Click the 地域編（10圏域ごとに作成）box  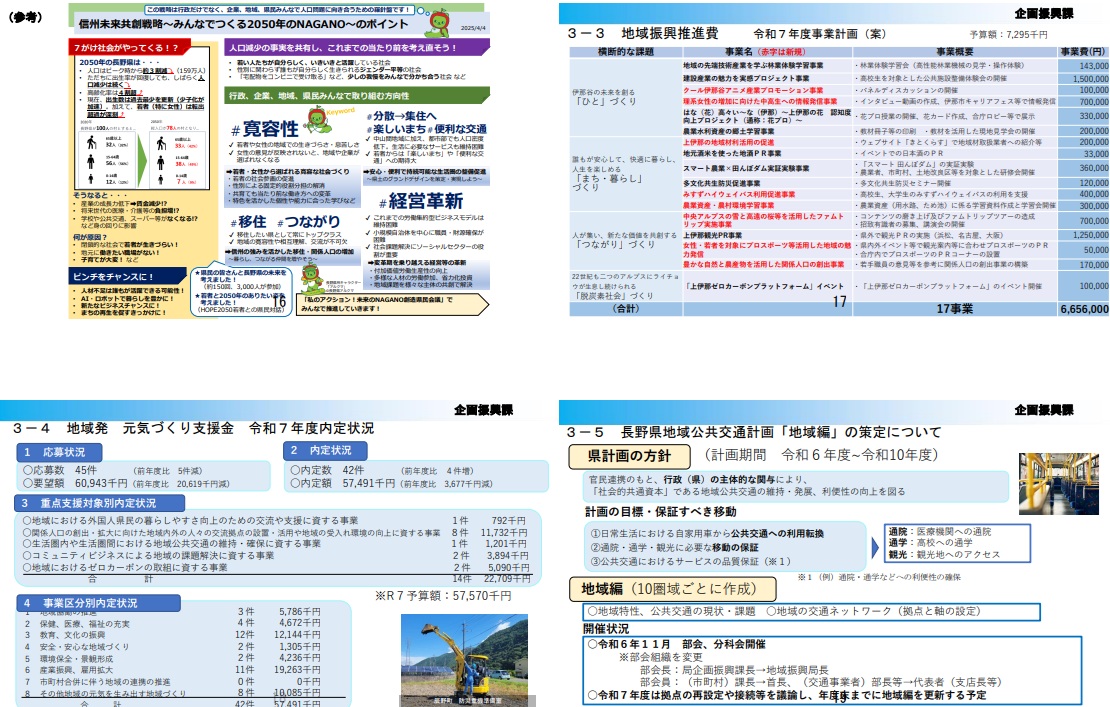[x=673, y=589]
